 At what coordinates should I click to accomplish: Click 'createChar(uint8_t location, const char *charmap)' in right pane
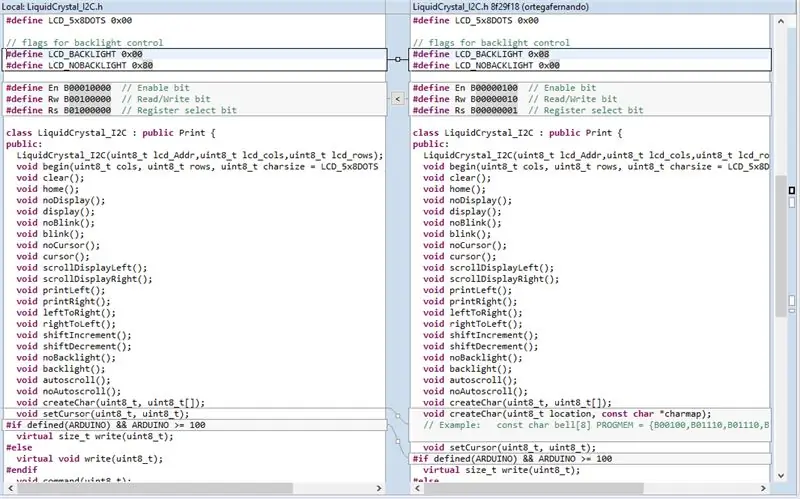pyautogui.click(x=567, y=413)
